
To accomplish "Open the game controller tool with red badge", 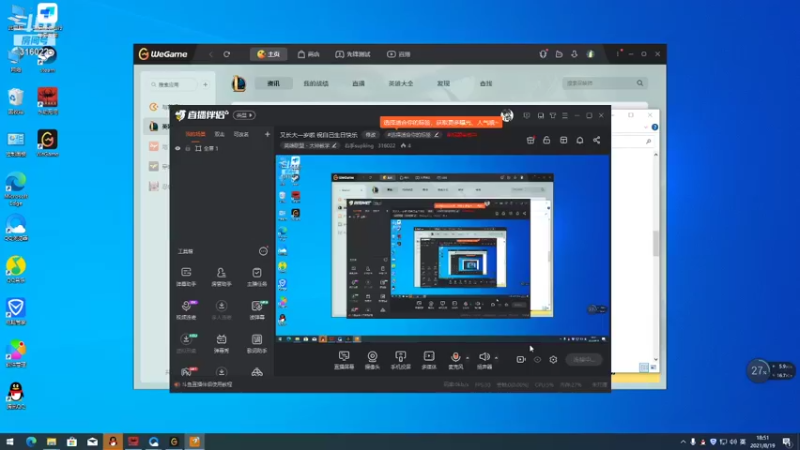I will [187, 372].
